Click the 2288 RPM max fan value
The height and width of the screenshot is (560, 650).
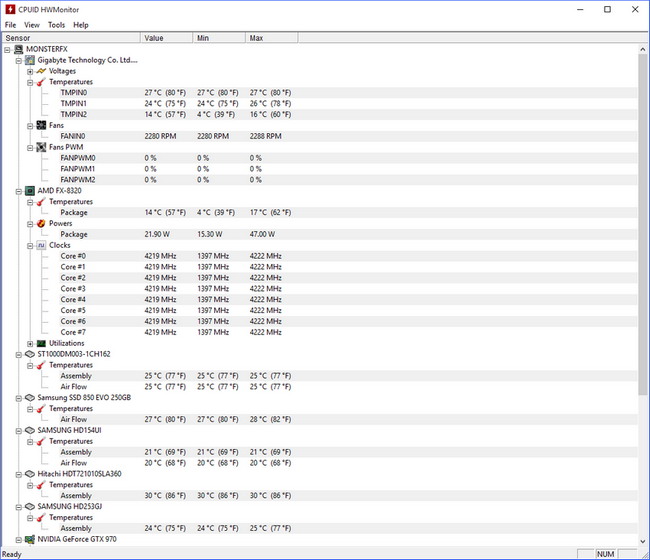pos(265,136)
